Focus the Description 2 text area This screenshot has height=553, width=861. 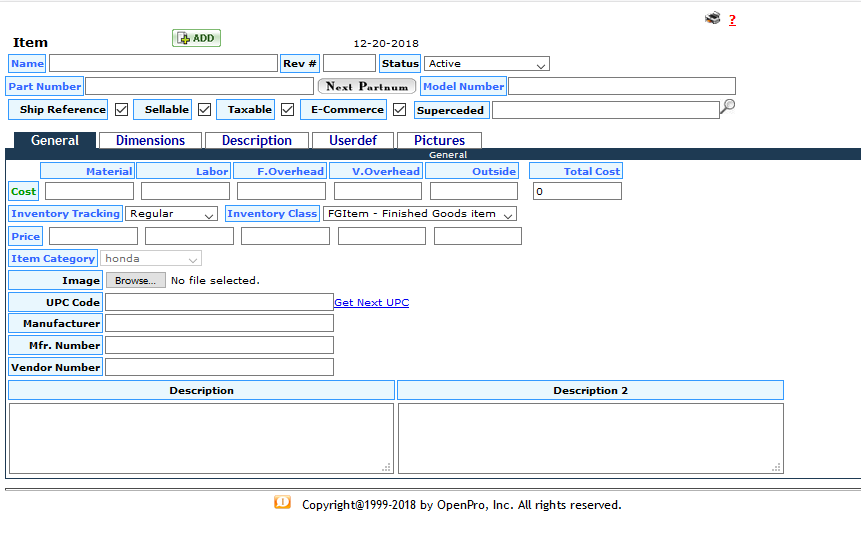[x=590, y=438]
